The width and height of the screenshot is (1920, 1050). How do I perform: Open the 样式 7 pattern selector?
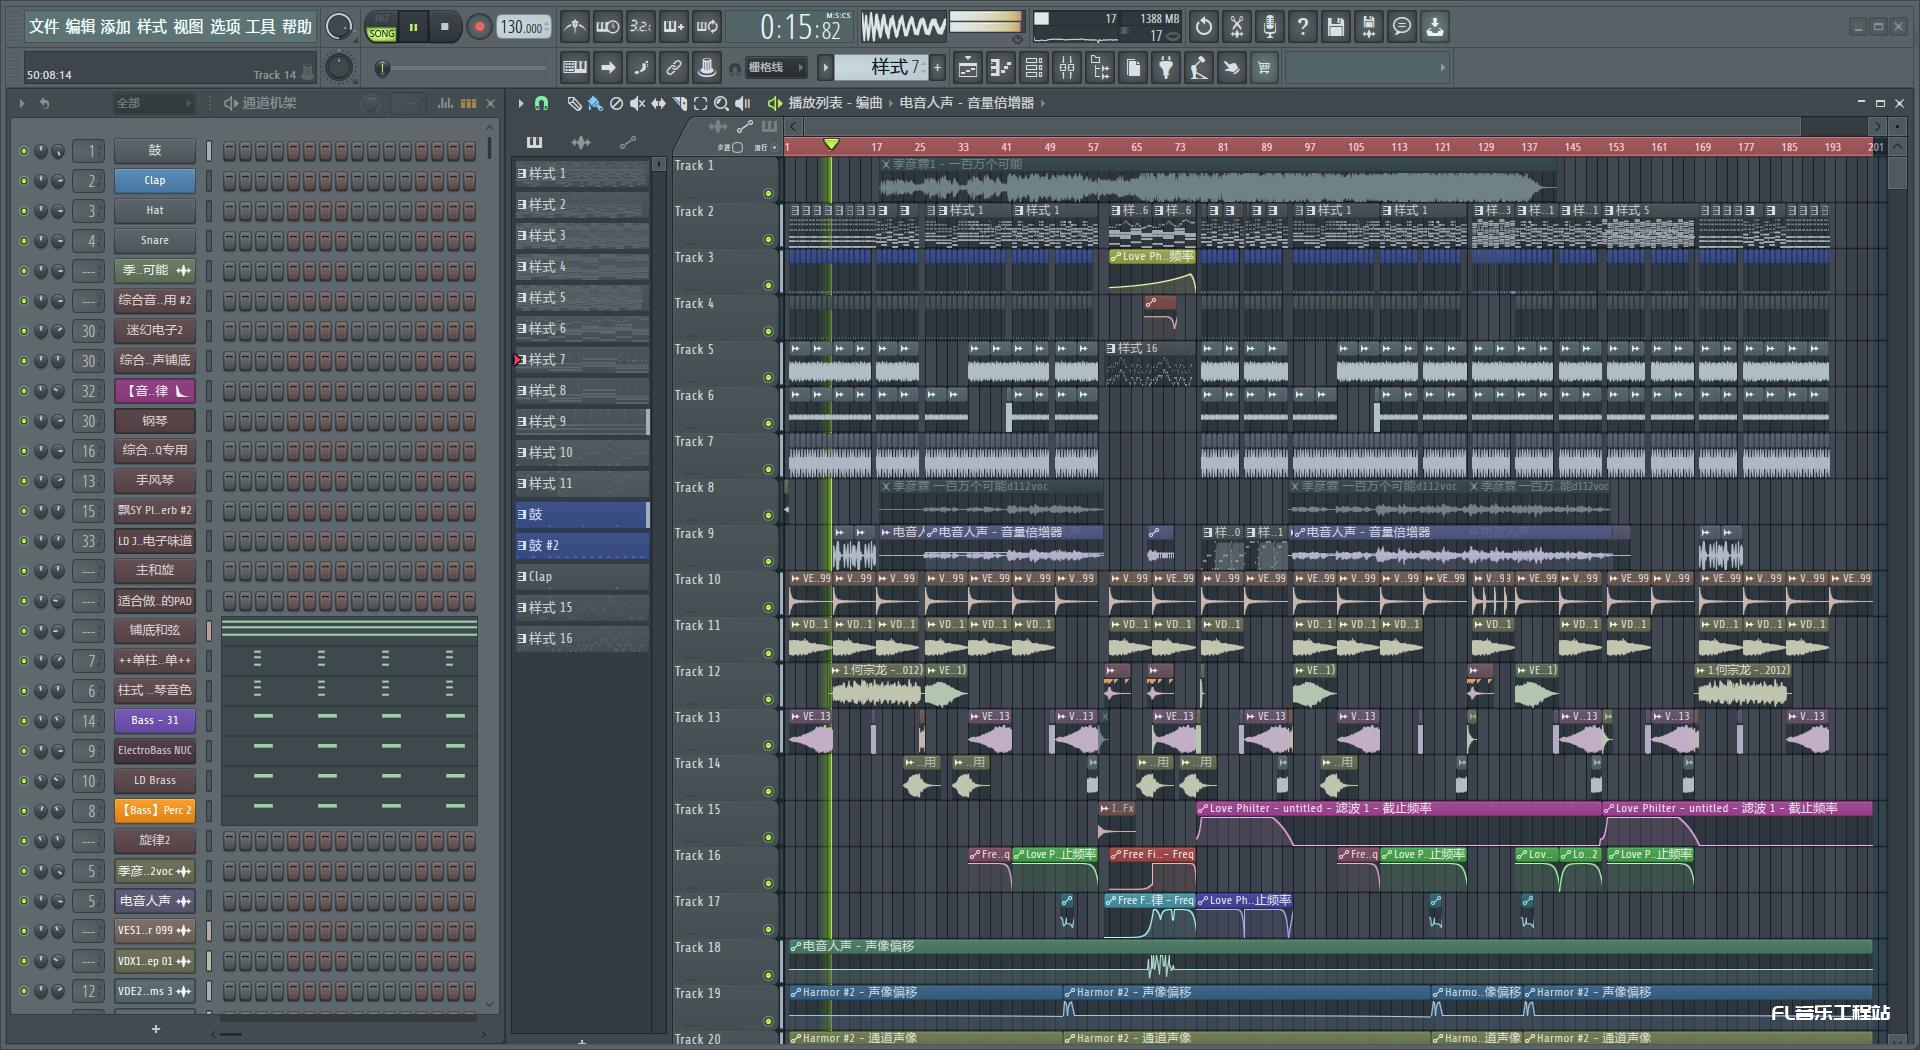pos(883,67)
